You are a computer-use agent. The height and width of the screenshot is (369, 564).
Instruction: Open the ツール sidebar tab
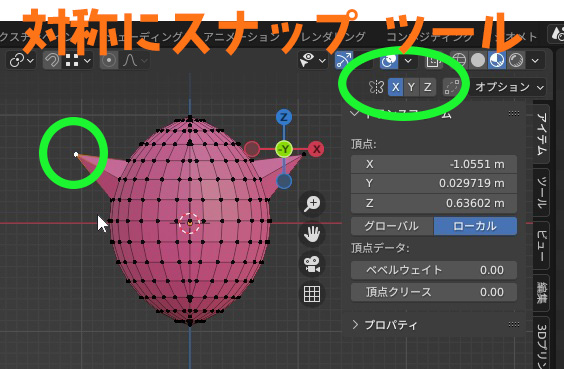click(x=541, y=193)
